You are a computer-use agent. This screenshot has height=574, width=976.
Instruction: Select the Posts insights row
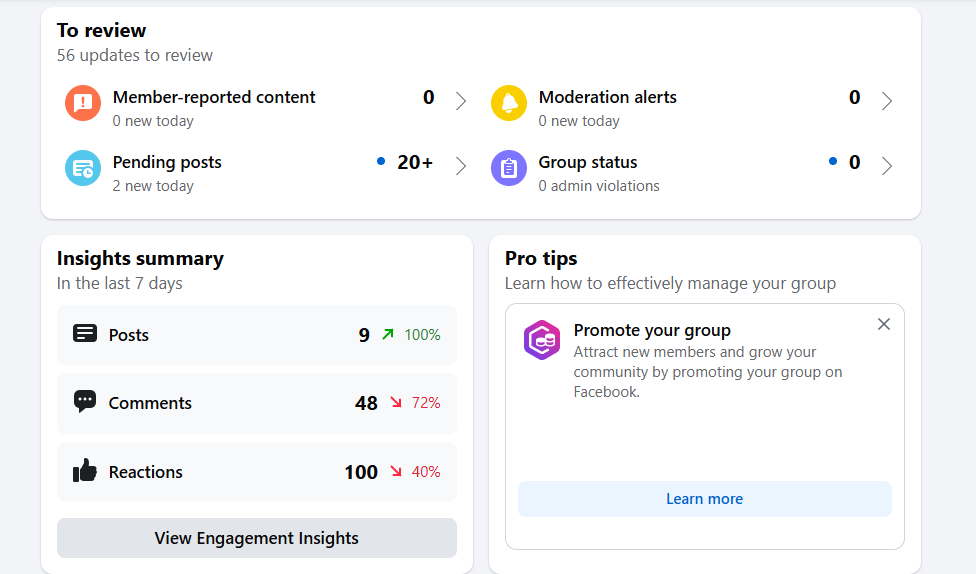256,335
